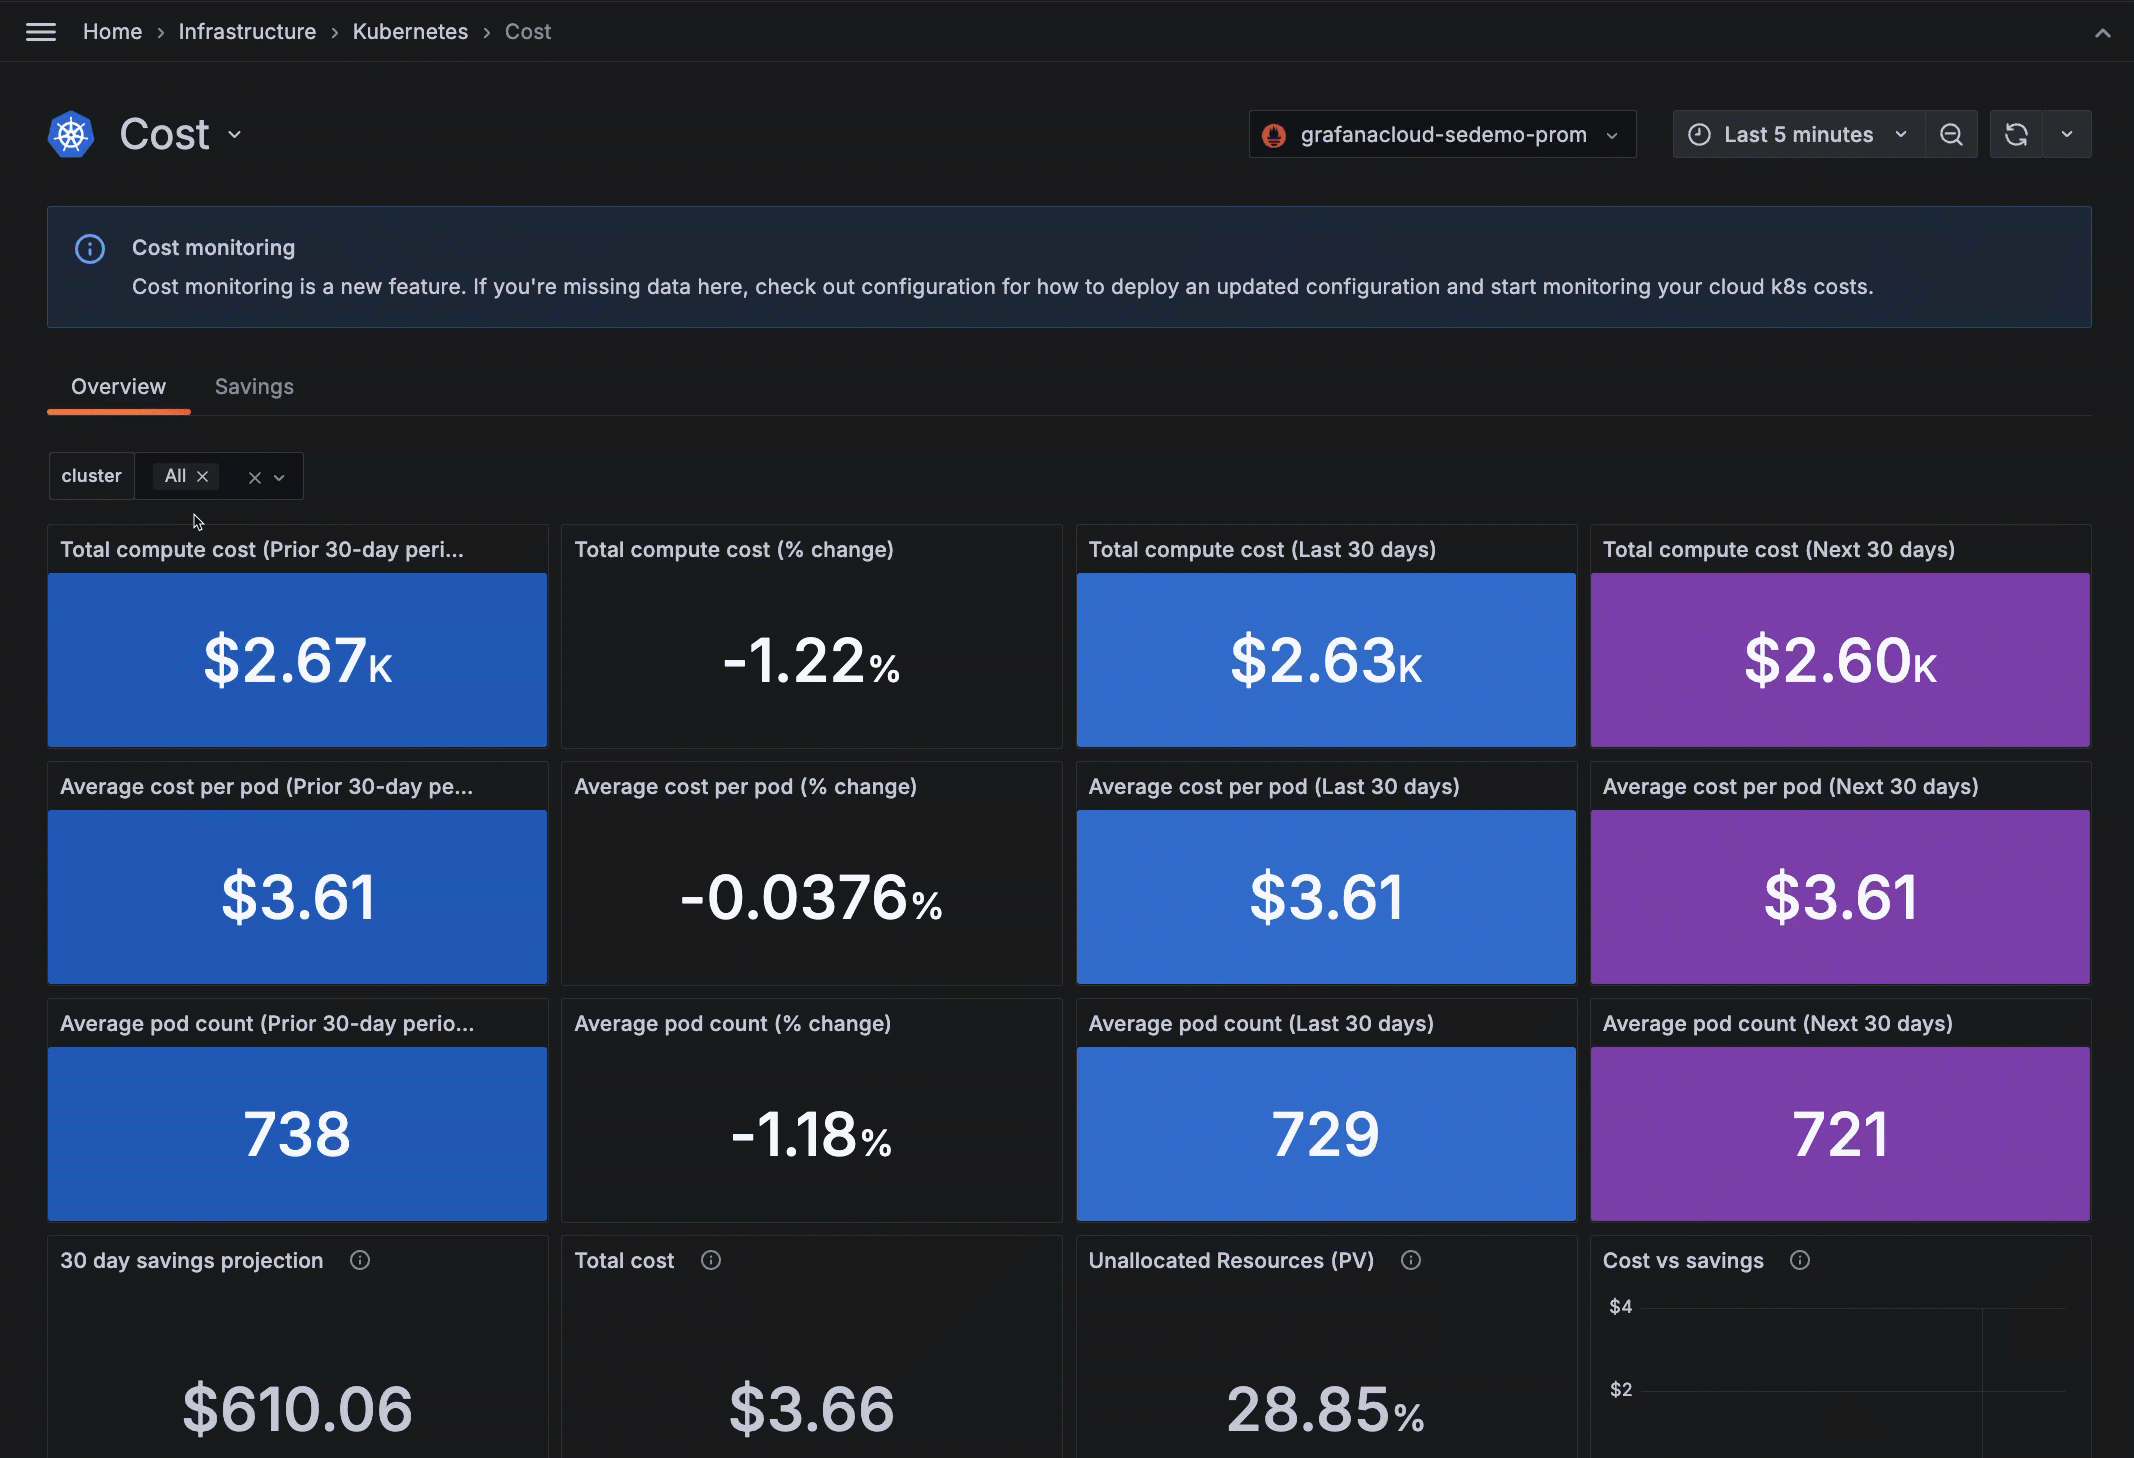This screenshot has width=2134, height=1458.
Task: View info for 30 day savings projection
Action: click(x=360, y=1260)
